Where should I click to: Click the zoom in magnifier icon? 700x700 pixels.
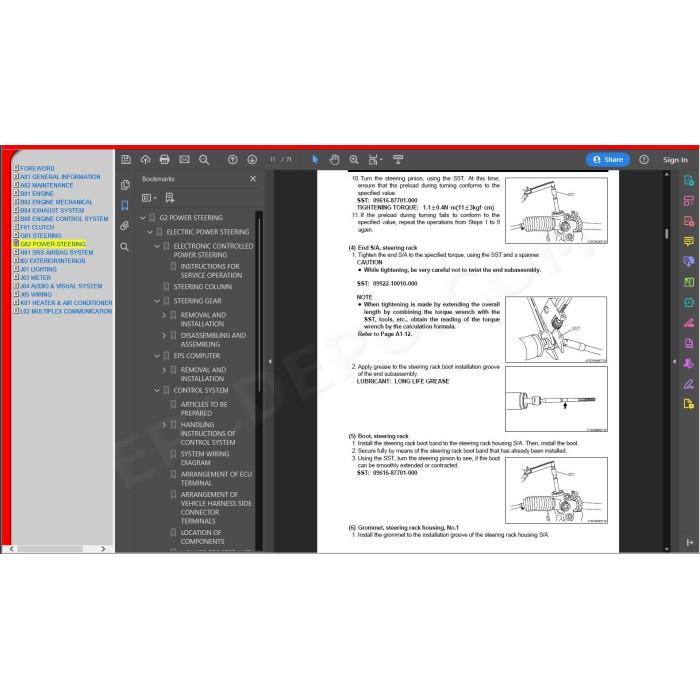354,159
